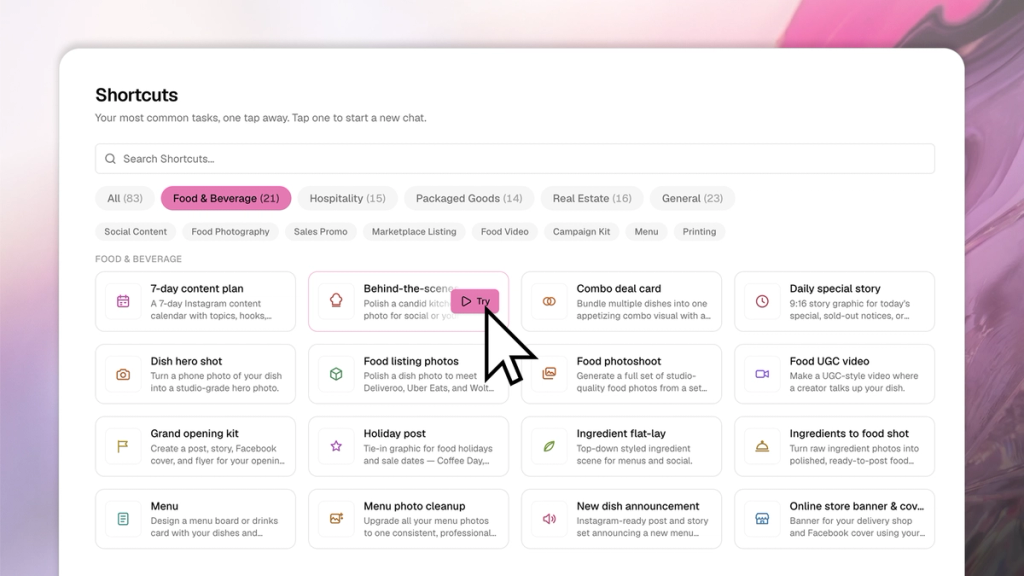Filter by the Food Video tag
1024x576 pixels.
504,231
